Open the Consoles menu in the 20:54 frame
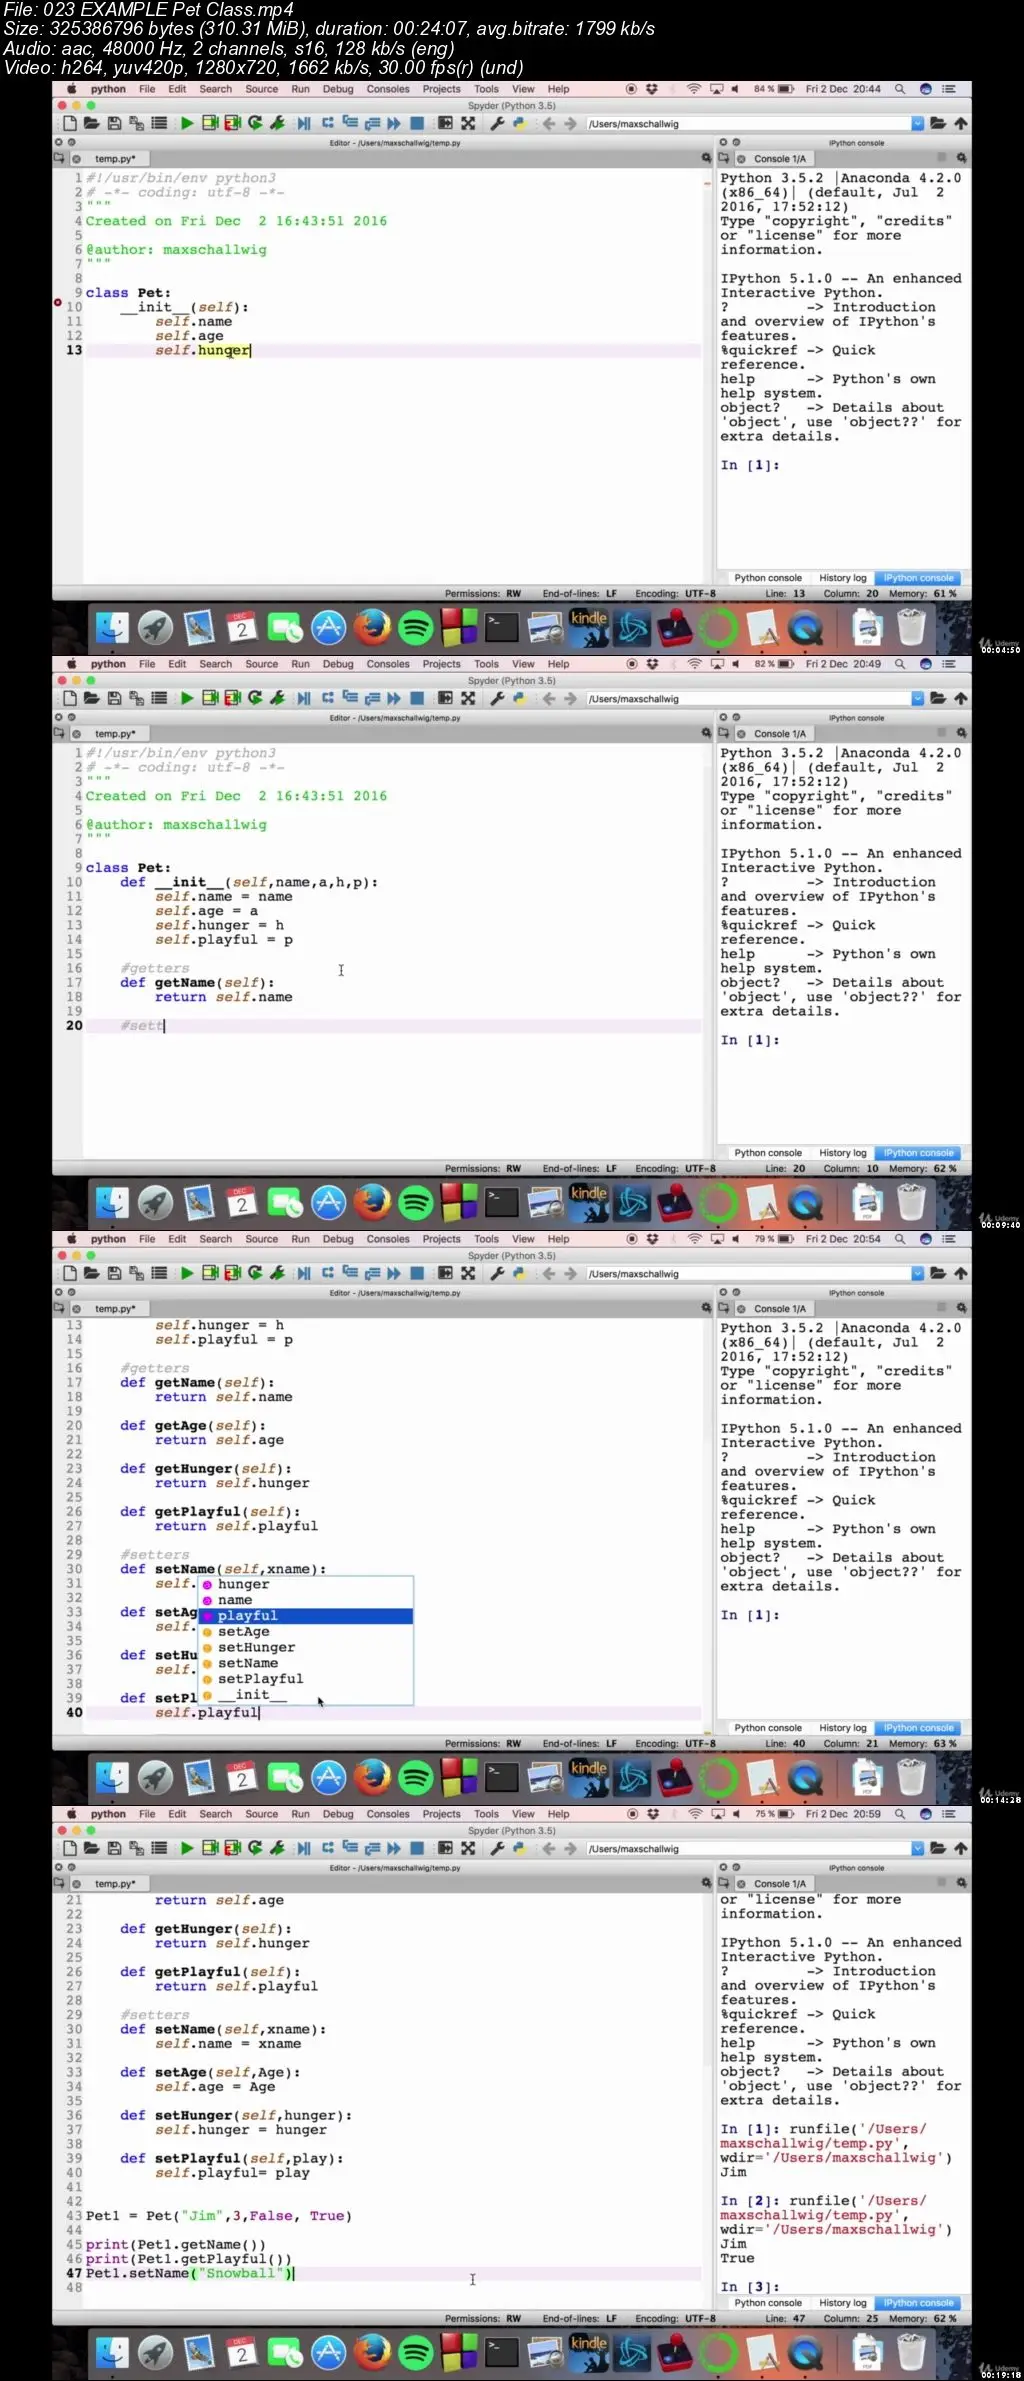 pos(388,1239)
